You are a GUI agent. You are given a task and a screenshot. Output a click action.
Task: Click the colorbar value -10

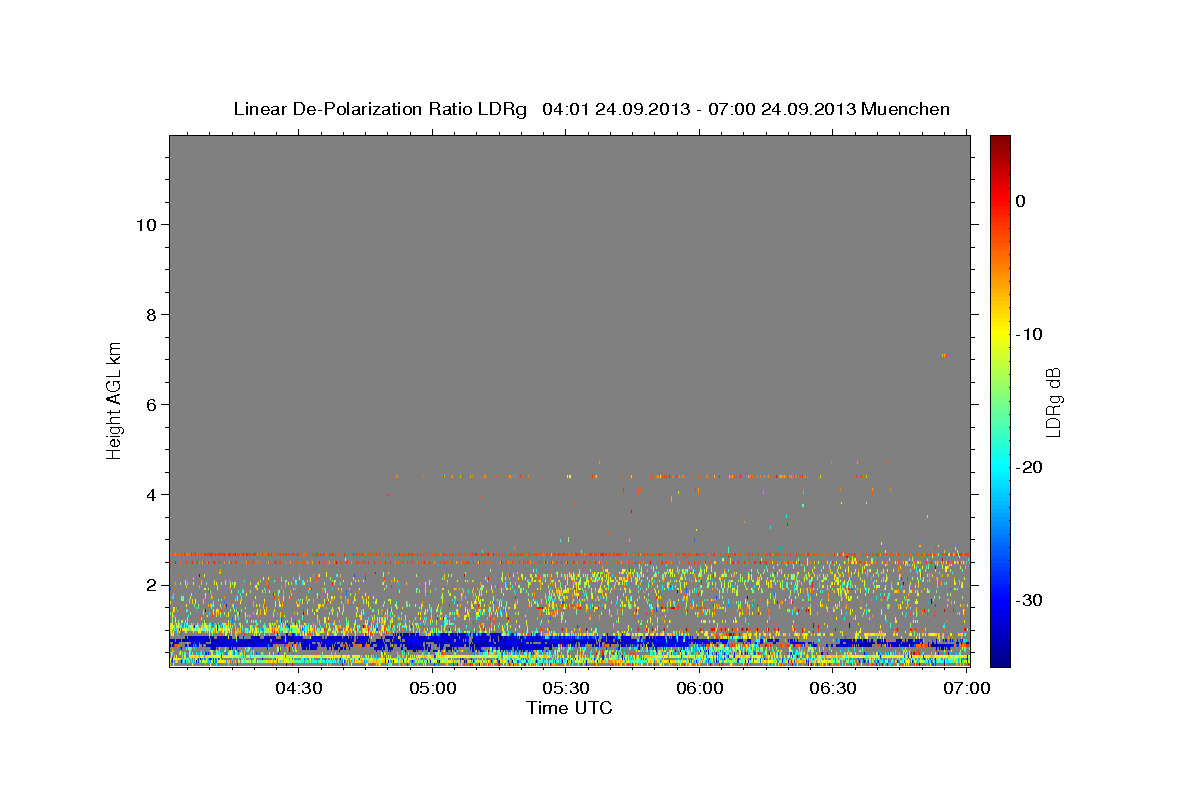pos(1030,334)
